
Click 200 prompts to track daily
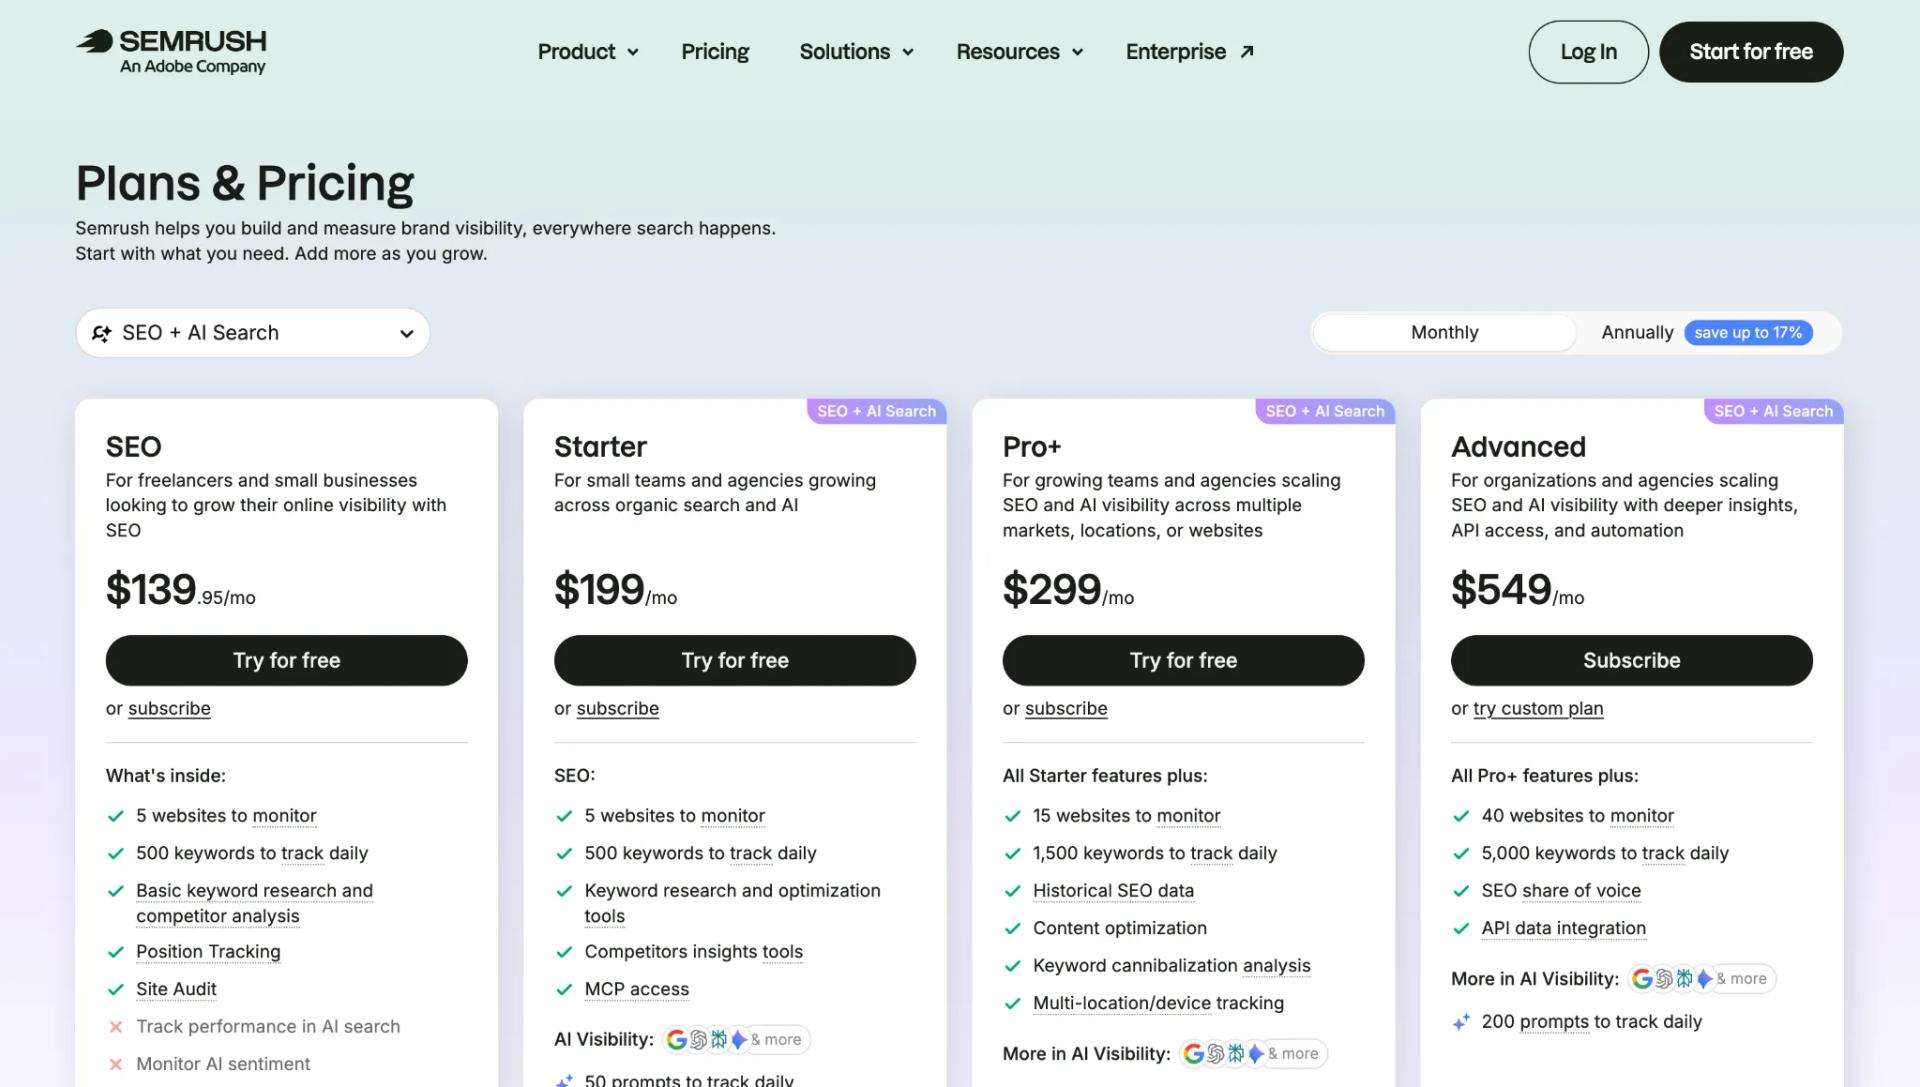click(1592, 1022)
